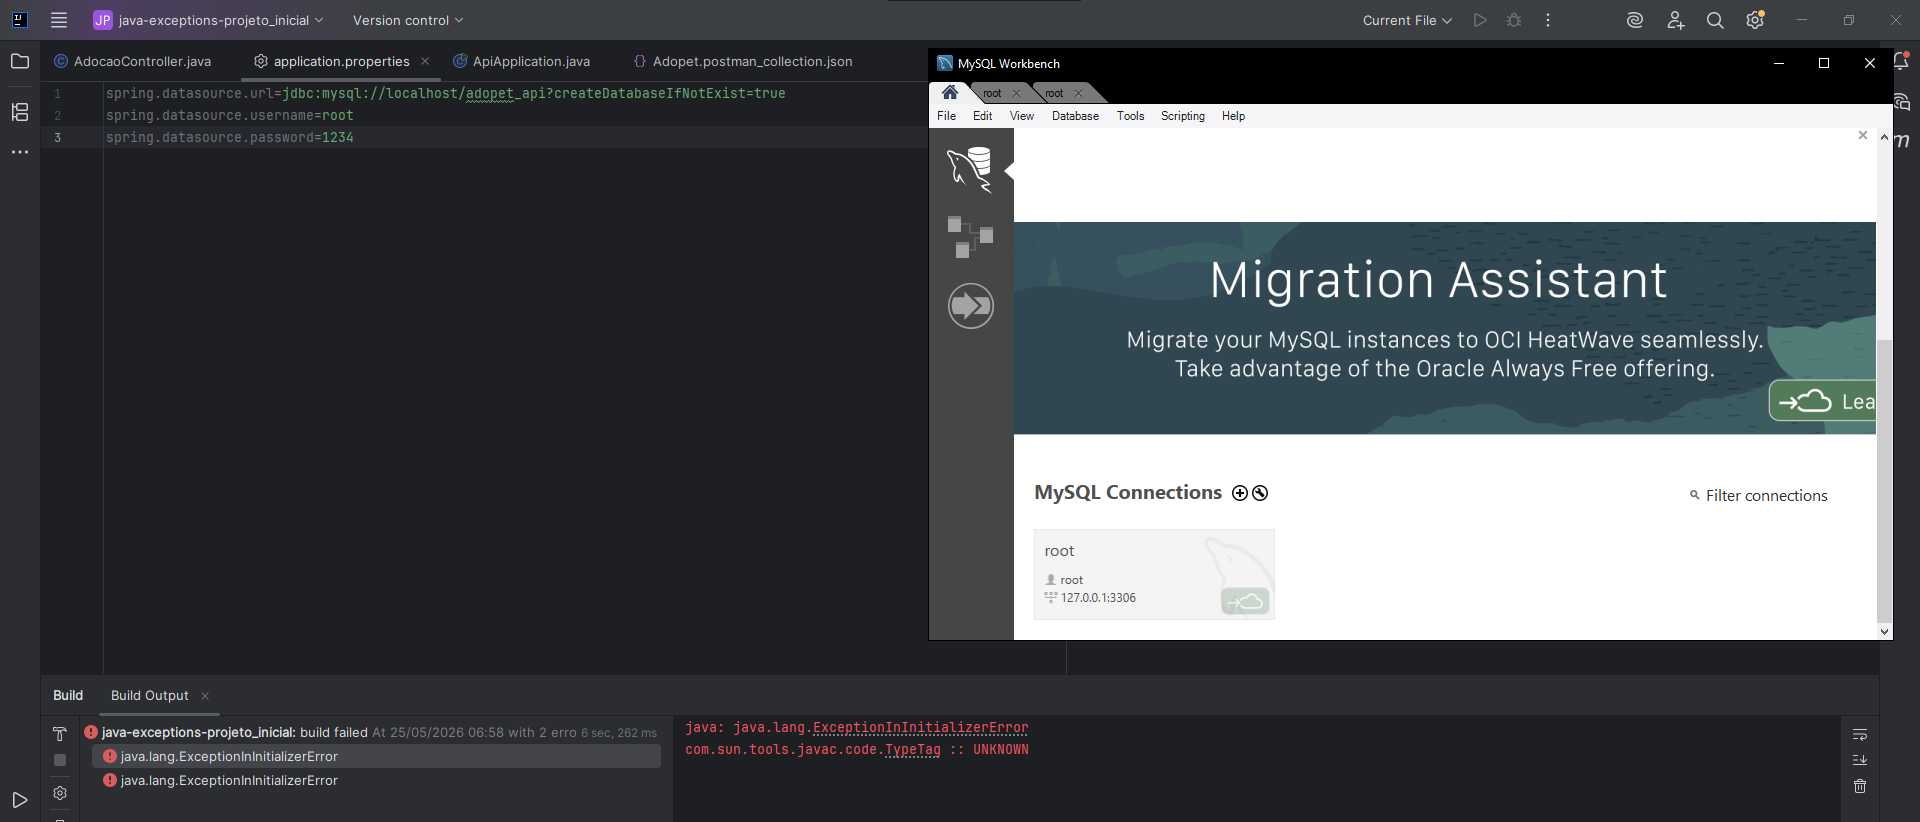Click the Learn more cloud button on banner
The height and width of the screenshot is (822, 1920).
tap(1823, 401)
